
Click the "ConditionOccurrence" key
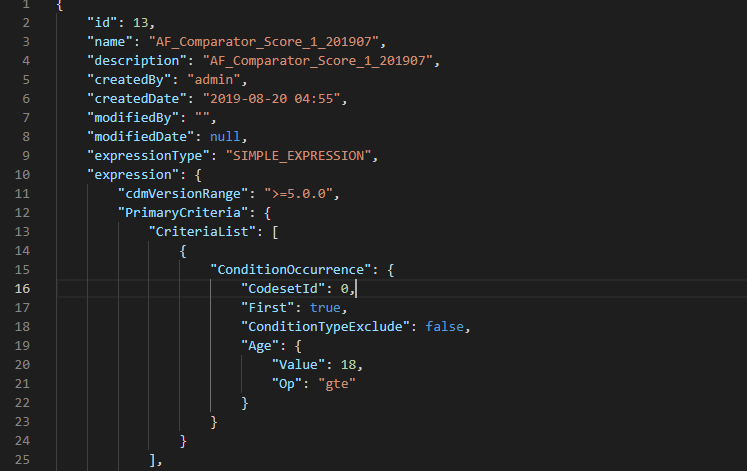pos(290,270)
